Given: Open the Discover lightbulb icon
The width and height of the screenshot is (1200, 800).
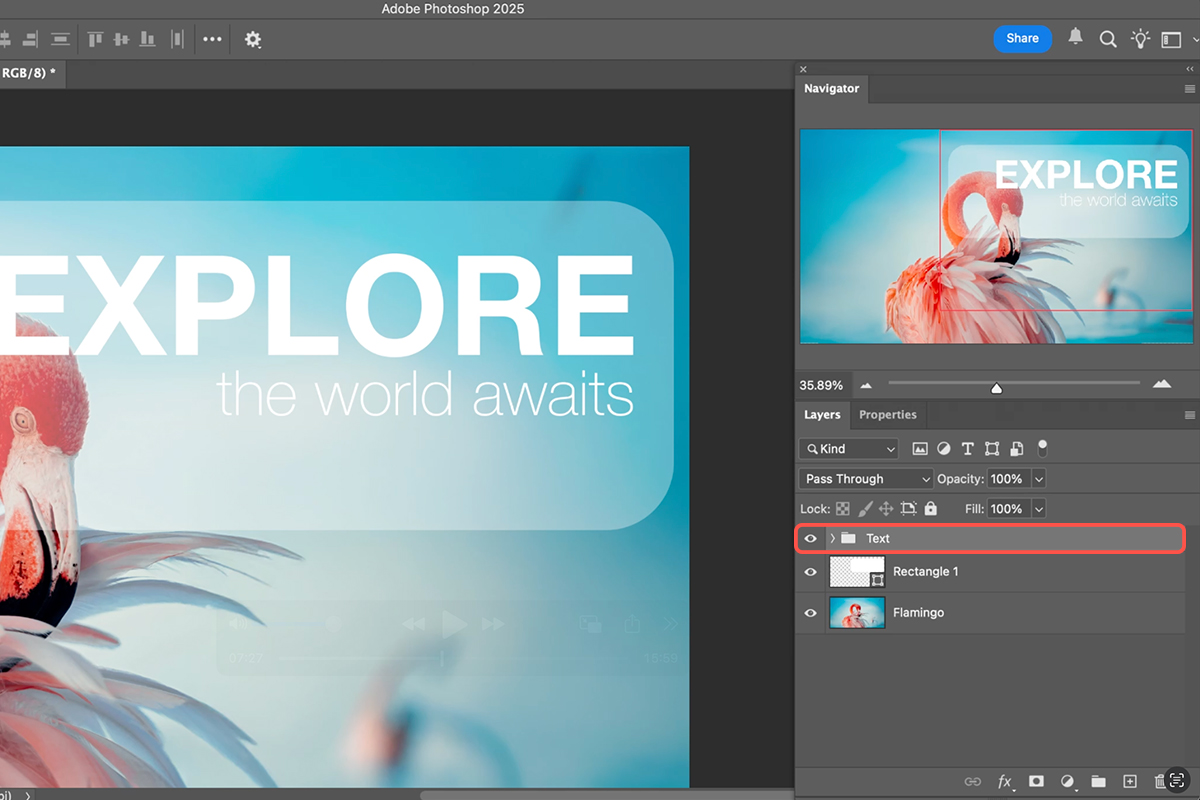Looking at the screenshot, I should 1140,39.
